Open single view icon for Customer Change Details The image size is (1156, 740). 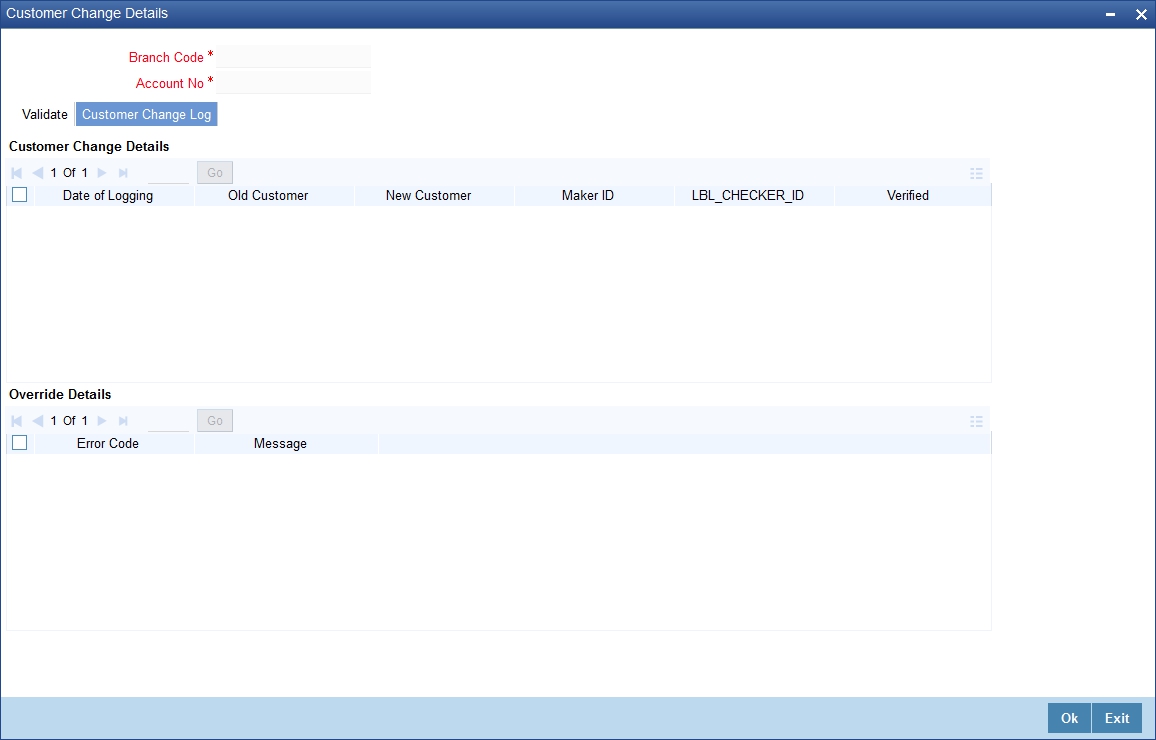click(x=976, y=173)
